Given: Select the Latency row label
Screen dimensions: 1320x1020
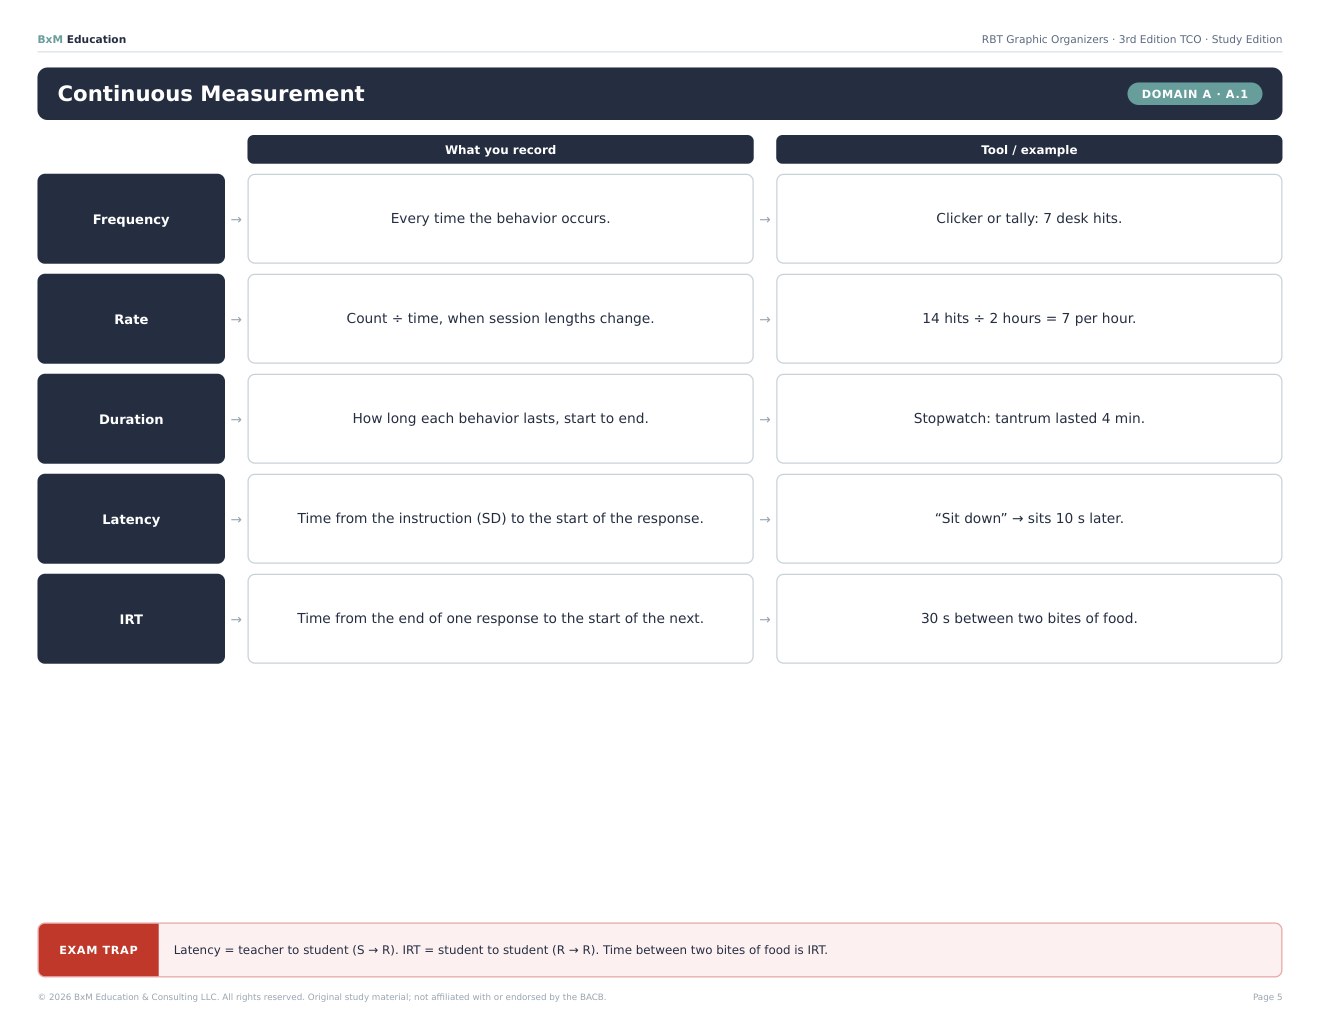Looking at the screenshot, I should tap(131, 519).
